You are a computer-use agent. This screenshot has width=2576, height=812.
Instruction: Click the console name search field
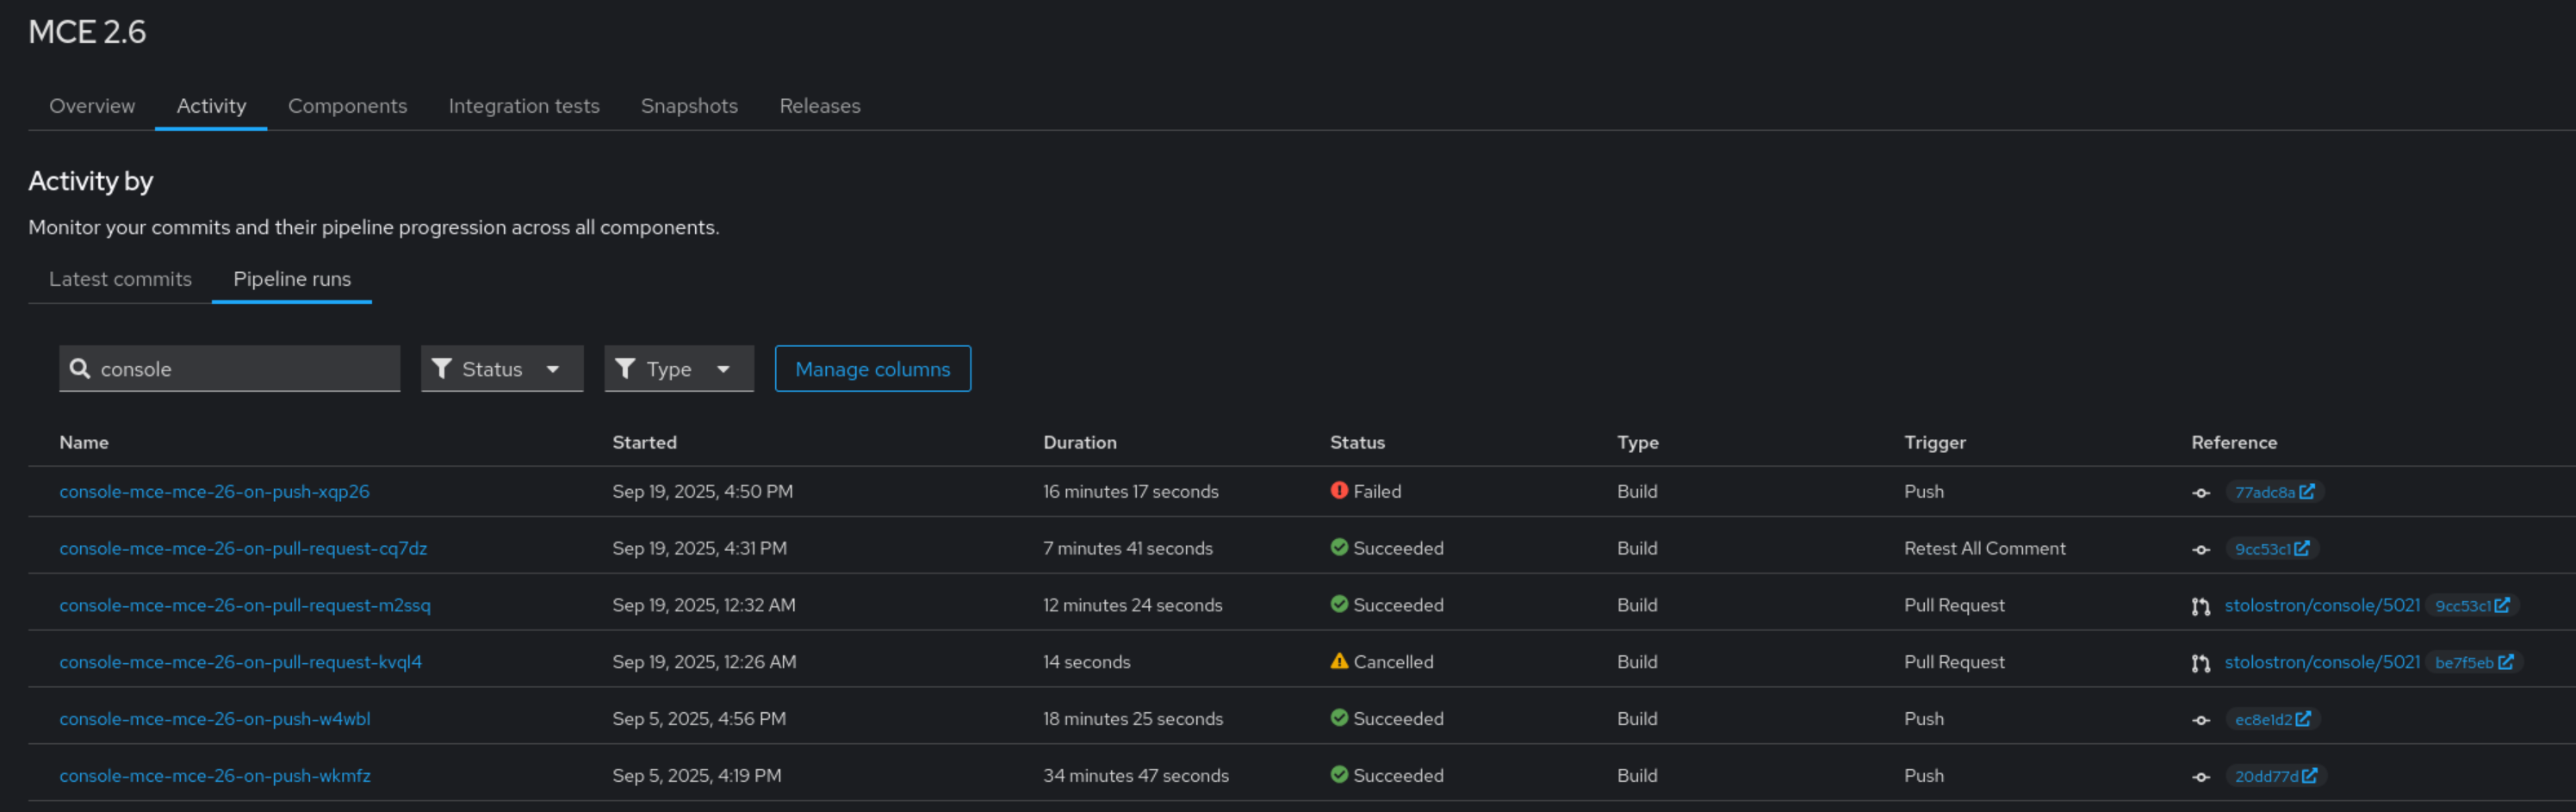245,369
